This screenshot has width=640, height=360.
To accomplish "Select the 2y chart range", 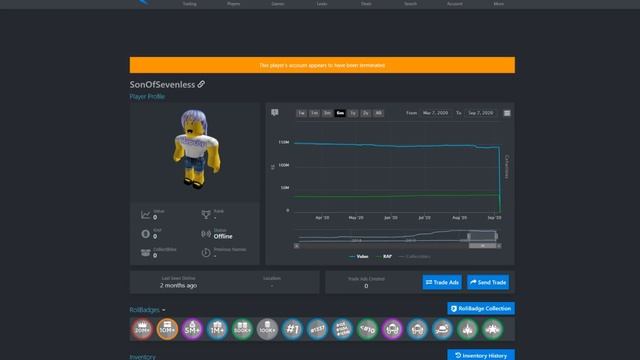I will [x=366, y=113].
